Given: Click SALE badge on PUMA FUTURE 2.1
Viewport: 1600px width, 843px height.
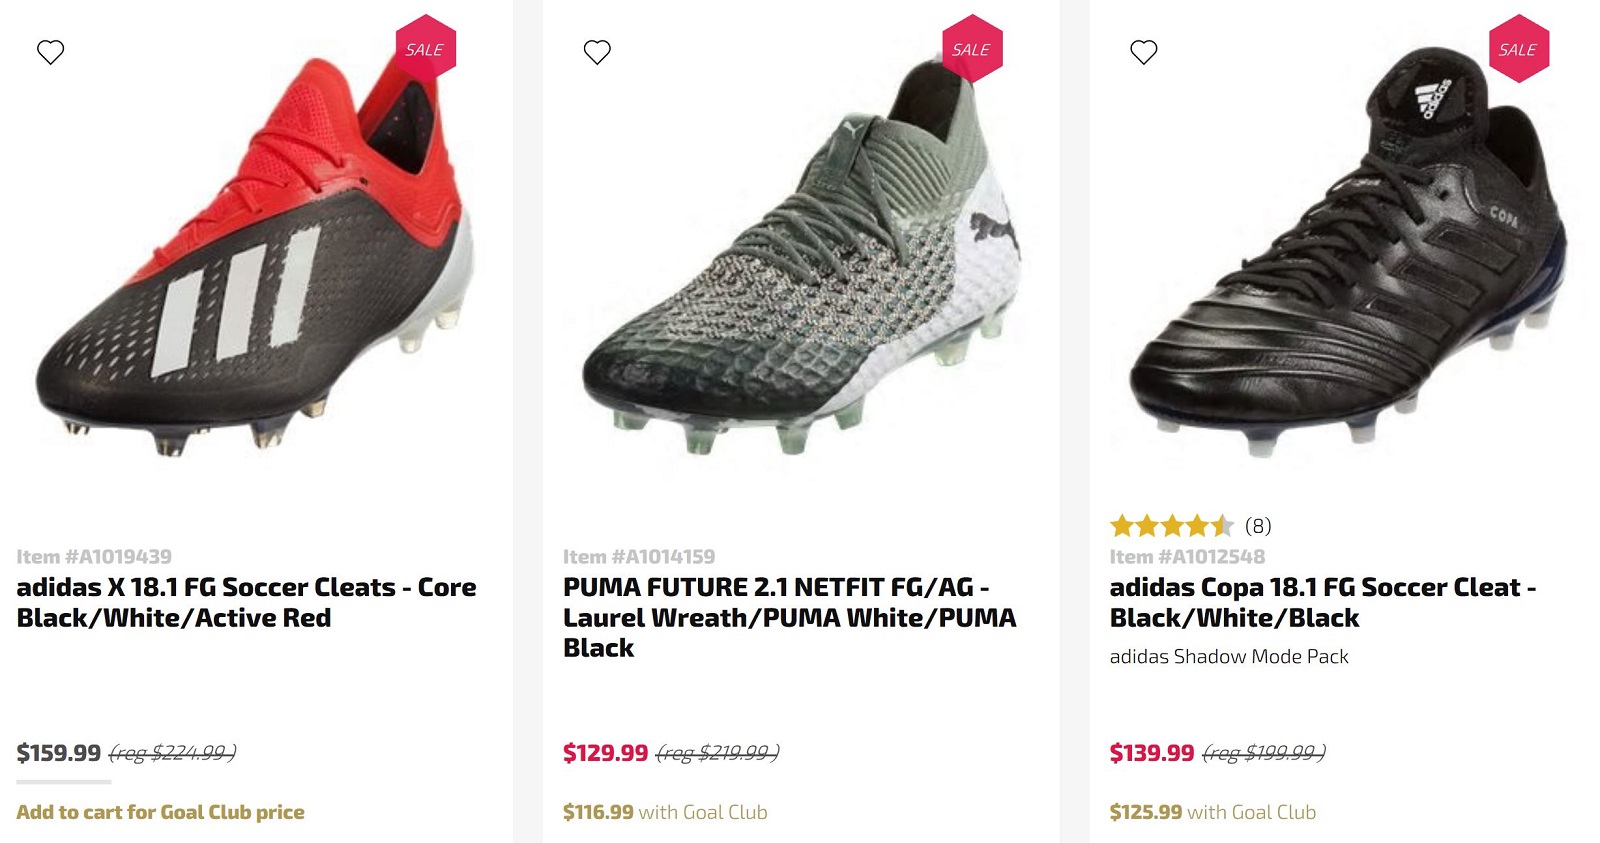Looking at the screenshot, I should (971, 49).
